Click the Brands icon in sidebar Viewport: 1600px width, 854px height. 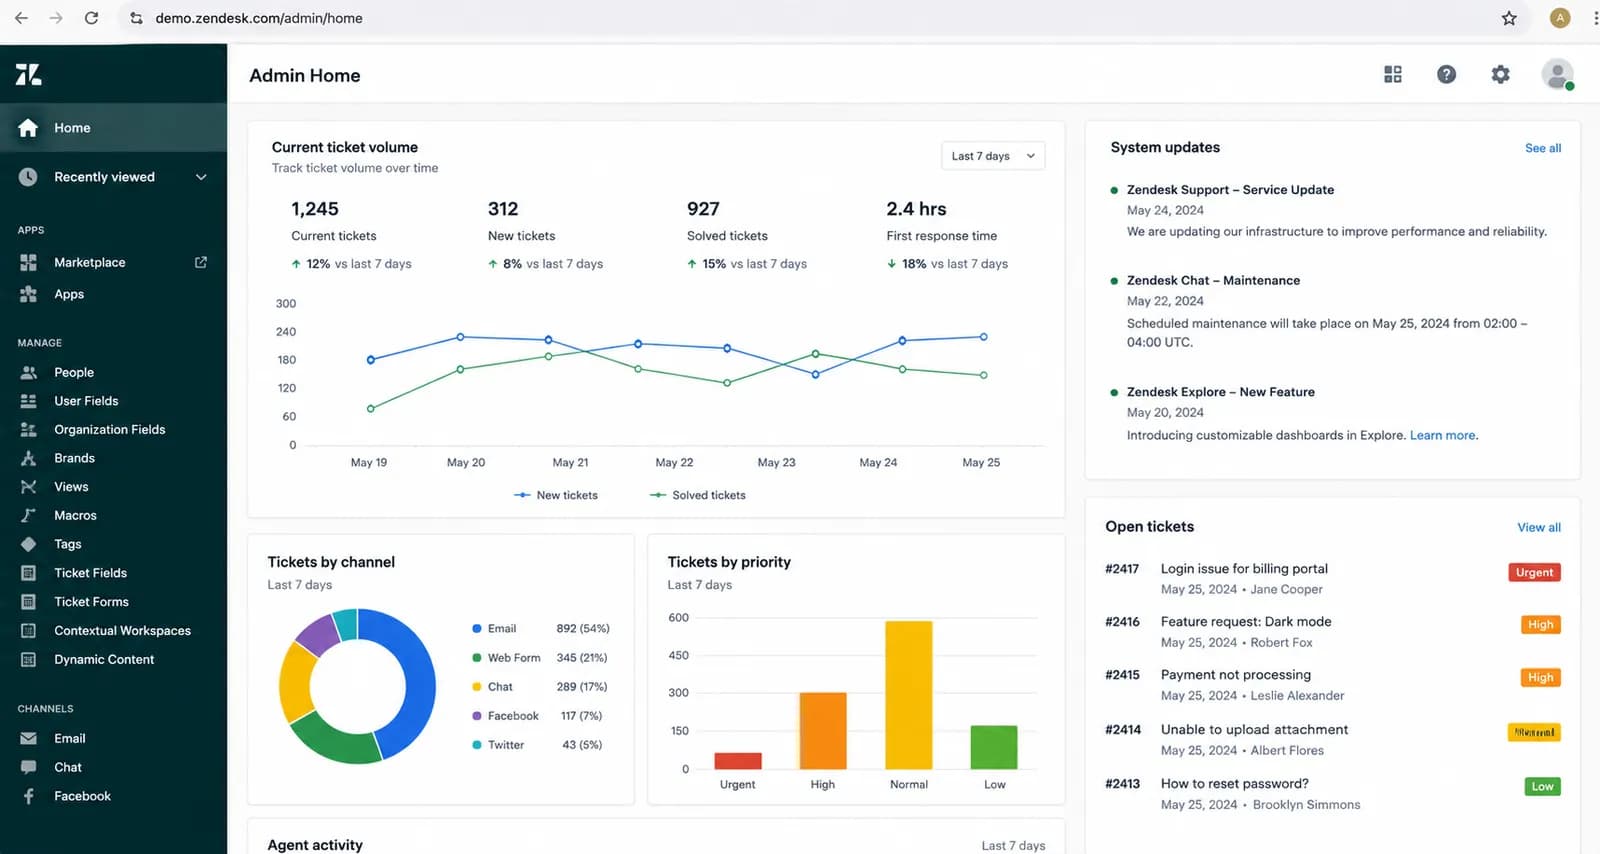28,458
